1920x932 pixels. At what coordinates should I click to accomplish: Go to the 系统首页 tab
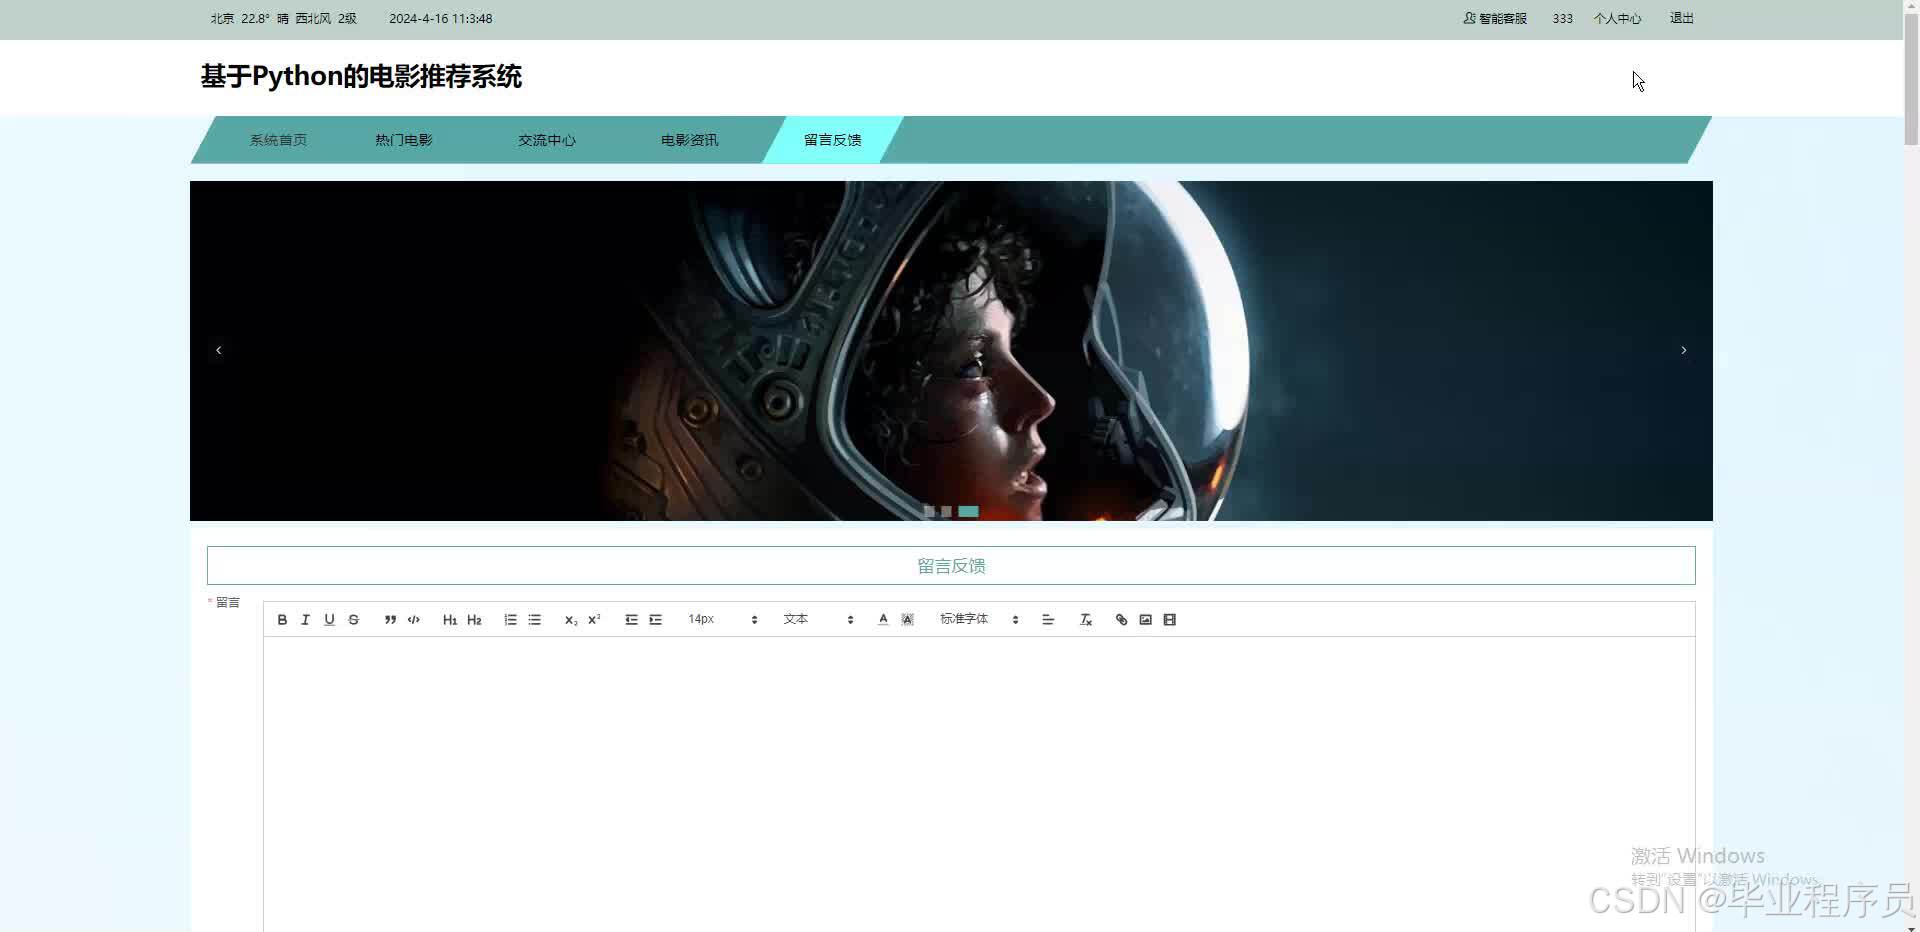click(278, 140)
